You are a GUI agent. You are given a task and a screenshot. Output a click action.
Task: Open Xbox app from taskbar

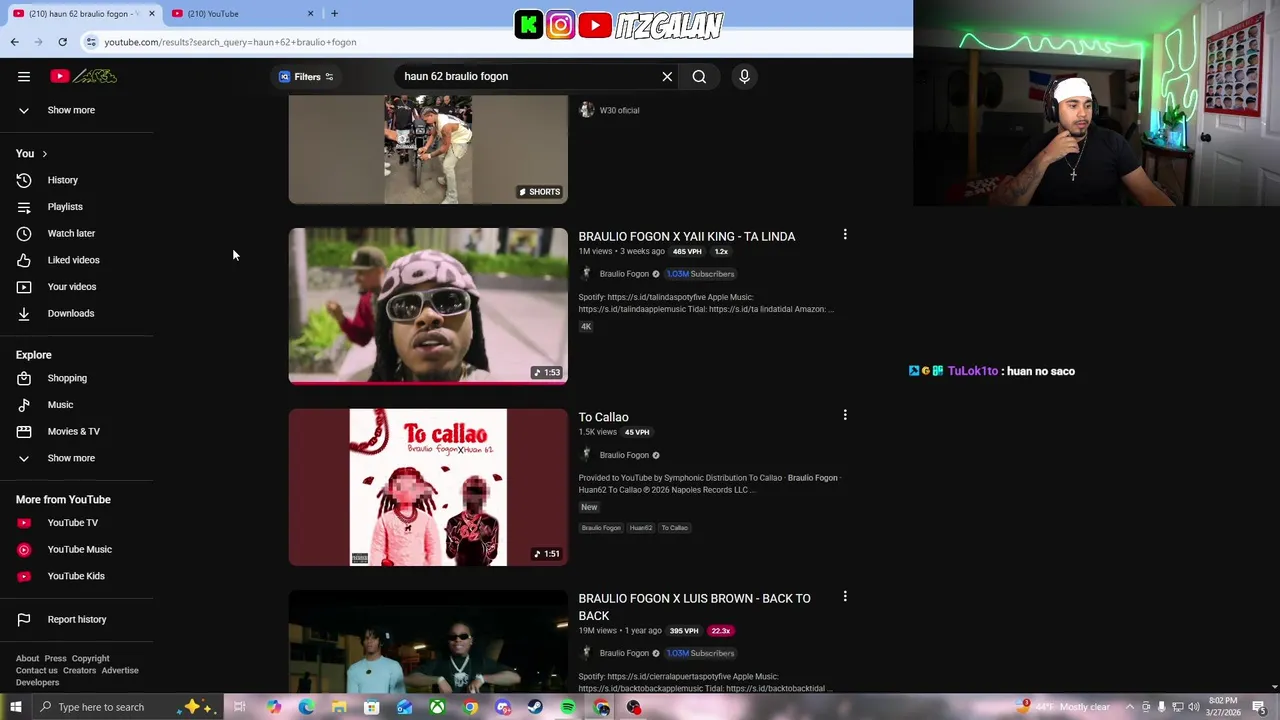point(437,707)
